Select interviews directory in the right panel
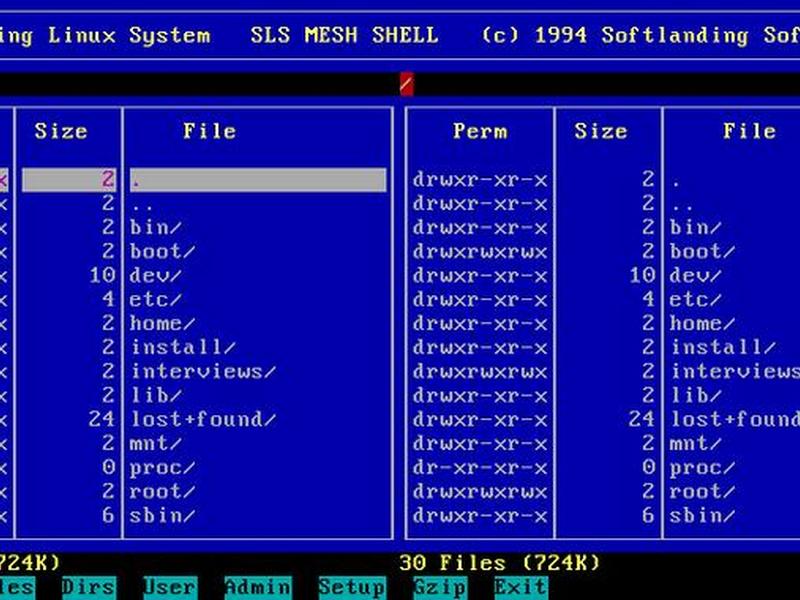This screenshot has height=600, width=800. 735,371
